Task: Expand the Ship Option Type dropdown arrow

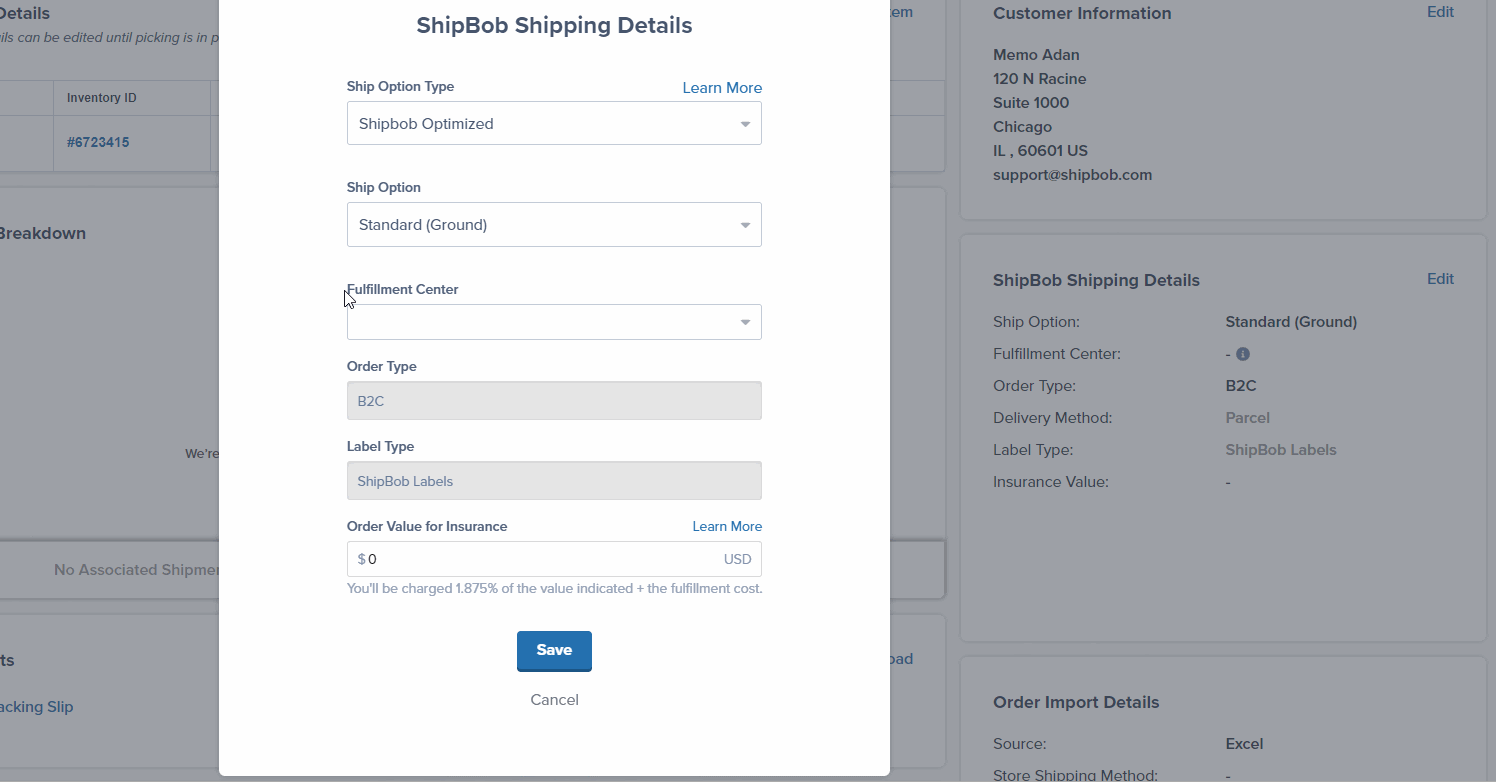Action: pos(744,123)
